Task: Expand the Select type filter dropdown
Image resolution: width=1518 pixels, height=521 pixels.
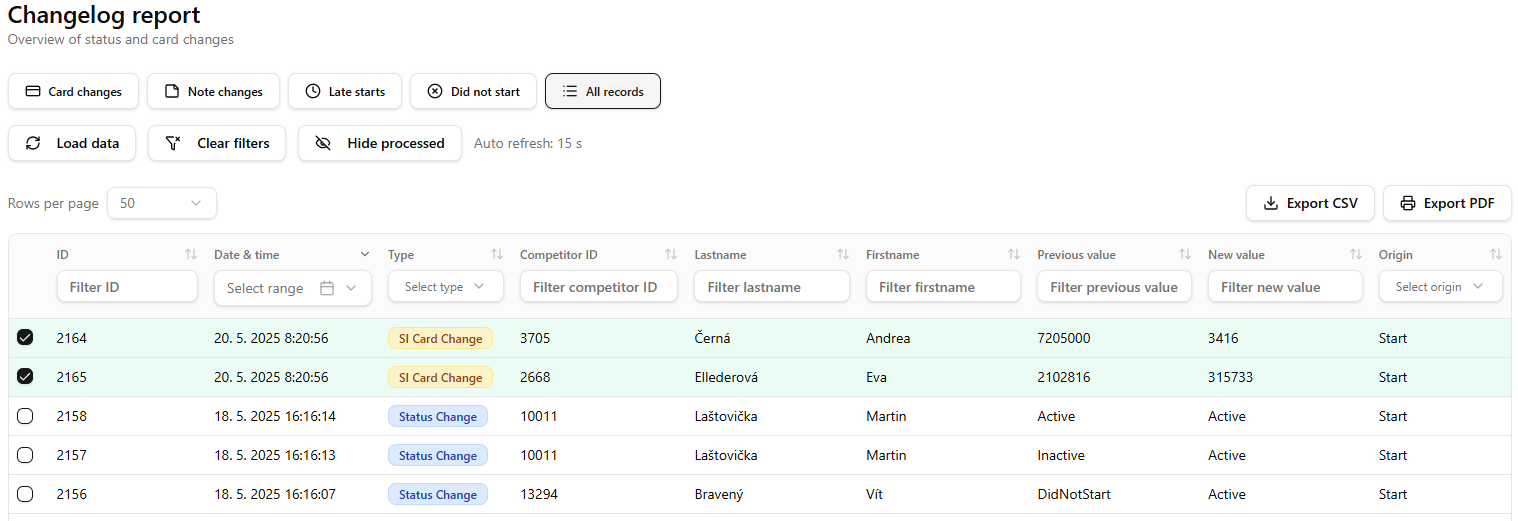Action: click(445, 287)
